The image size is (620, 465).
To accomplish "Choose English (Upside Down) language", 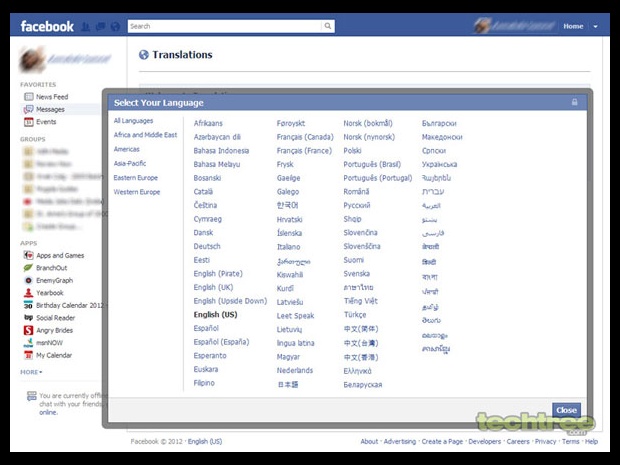I will 230,301.
